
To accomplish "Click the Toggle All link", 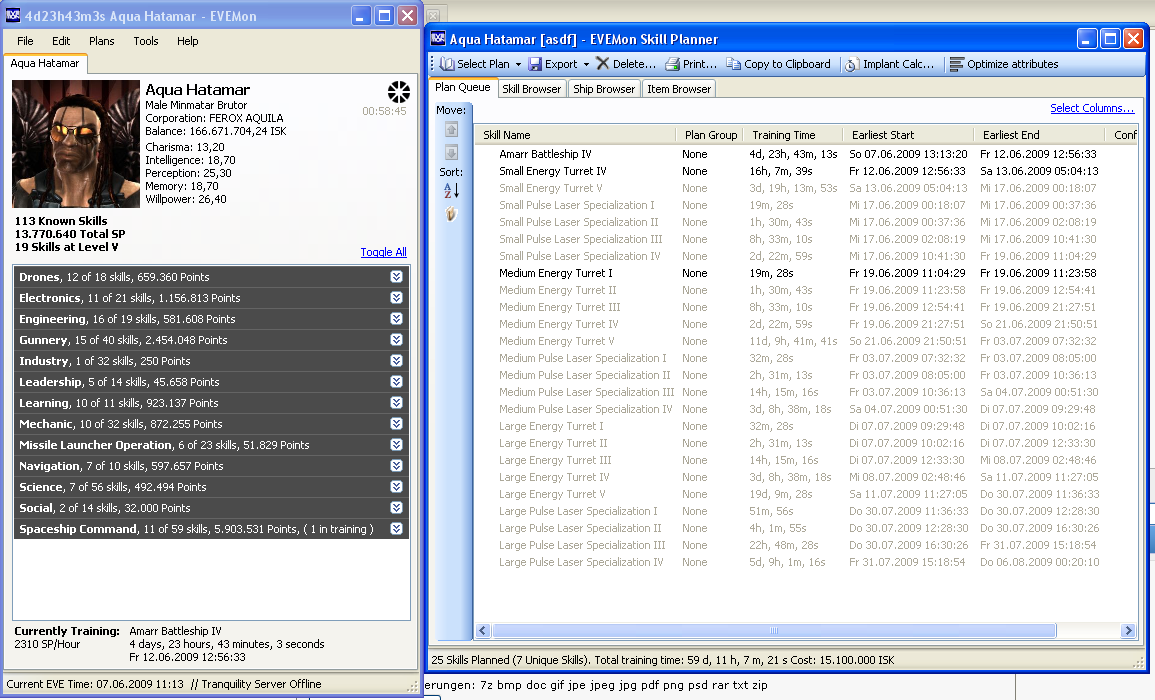I will click(x=383, y=252).
